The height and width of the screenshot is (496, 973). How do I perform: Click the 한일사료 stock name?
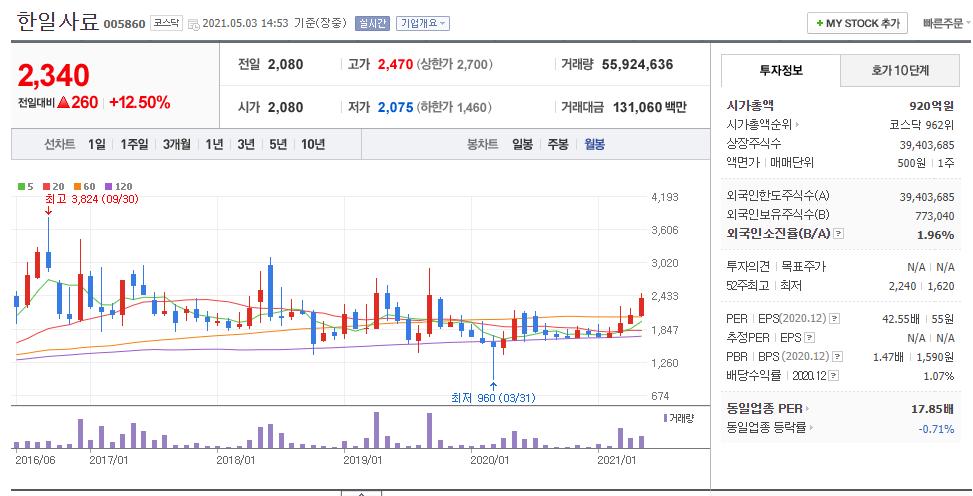[58, 22]
